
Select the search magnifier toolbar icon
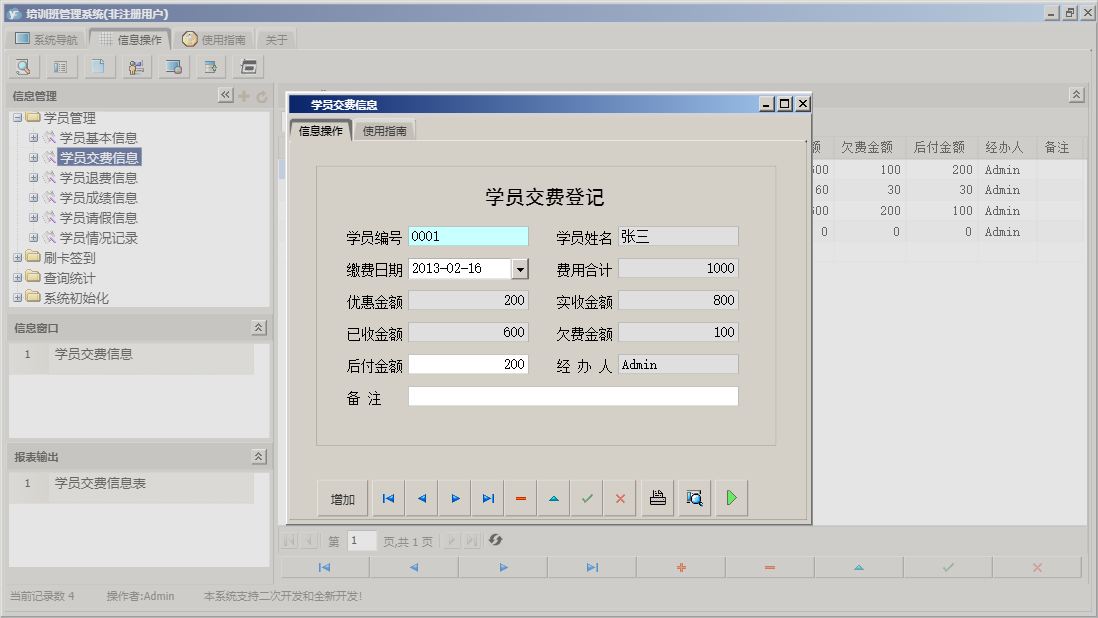[x=22, y=66]
